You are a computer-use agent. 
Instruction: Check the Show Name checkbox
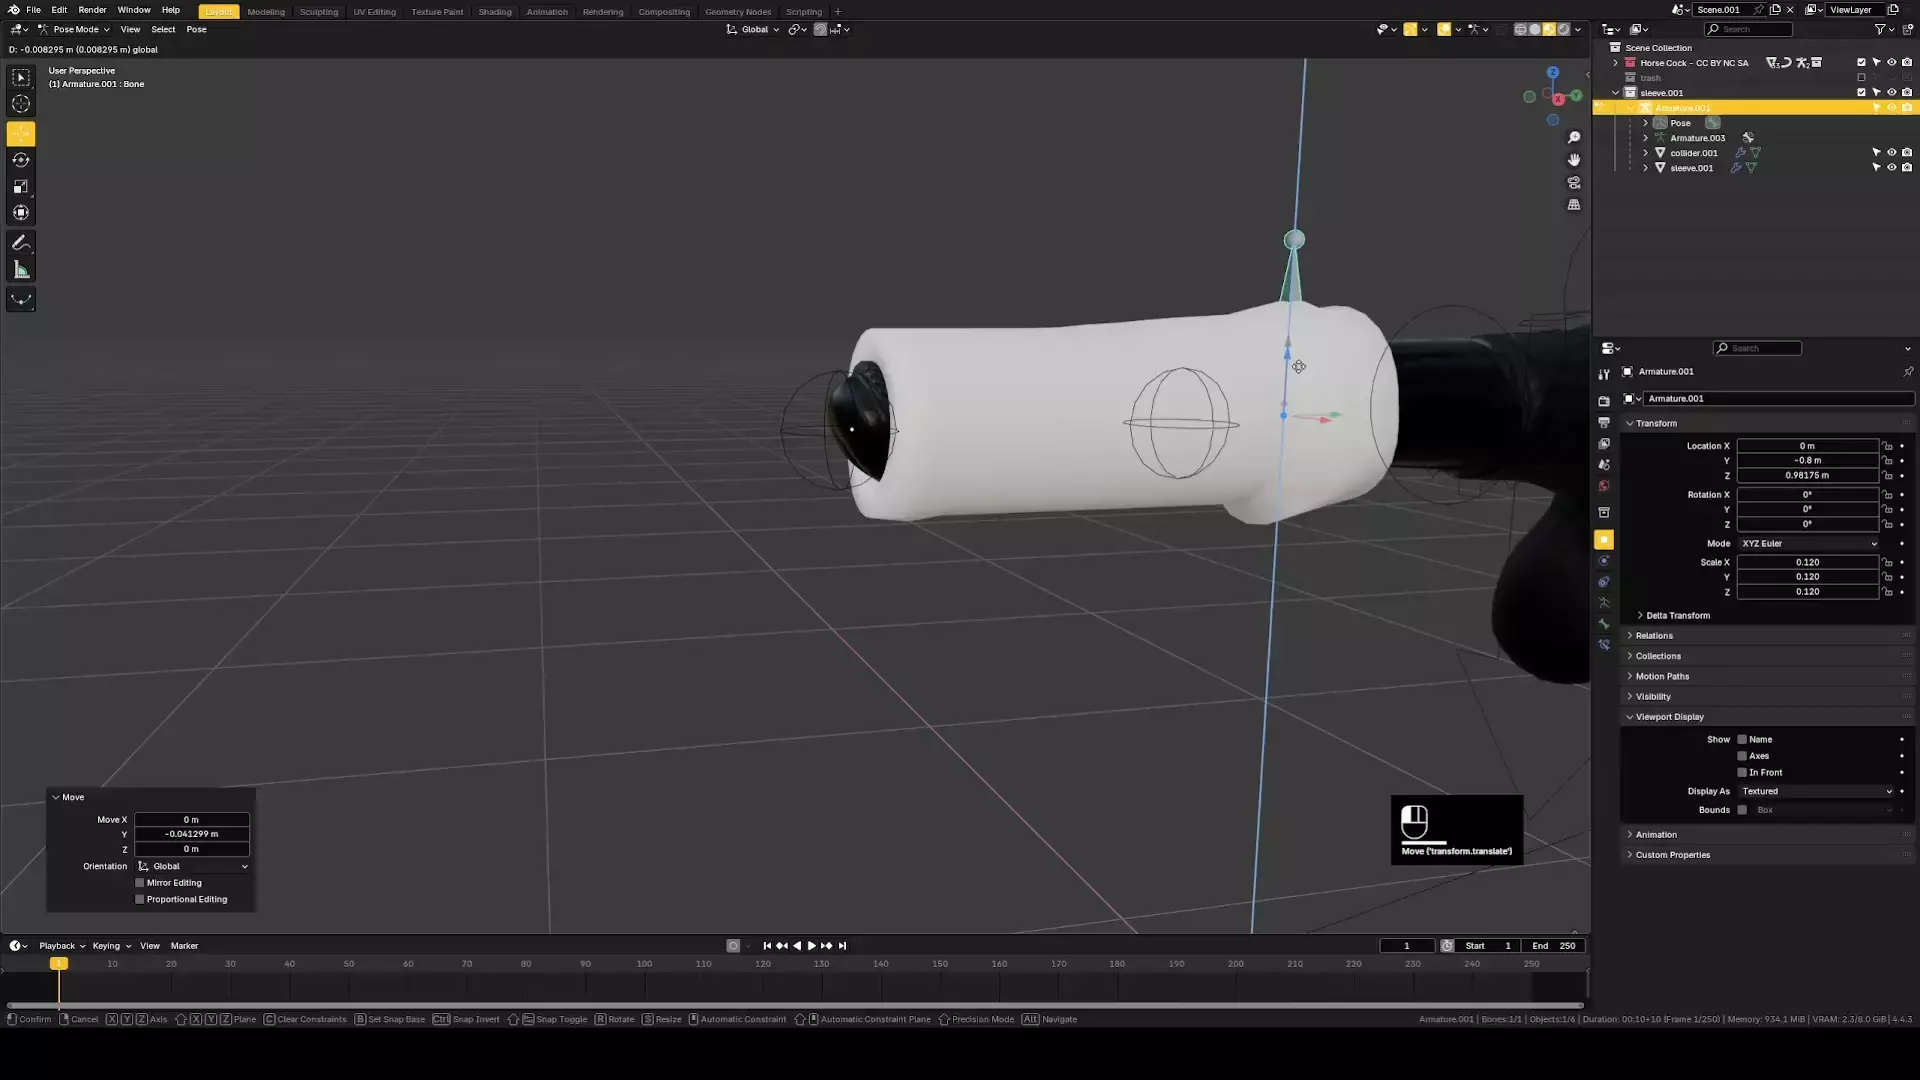pyautogui.click(x=1742, y=740)
